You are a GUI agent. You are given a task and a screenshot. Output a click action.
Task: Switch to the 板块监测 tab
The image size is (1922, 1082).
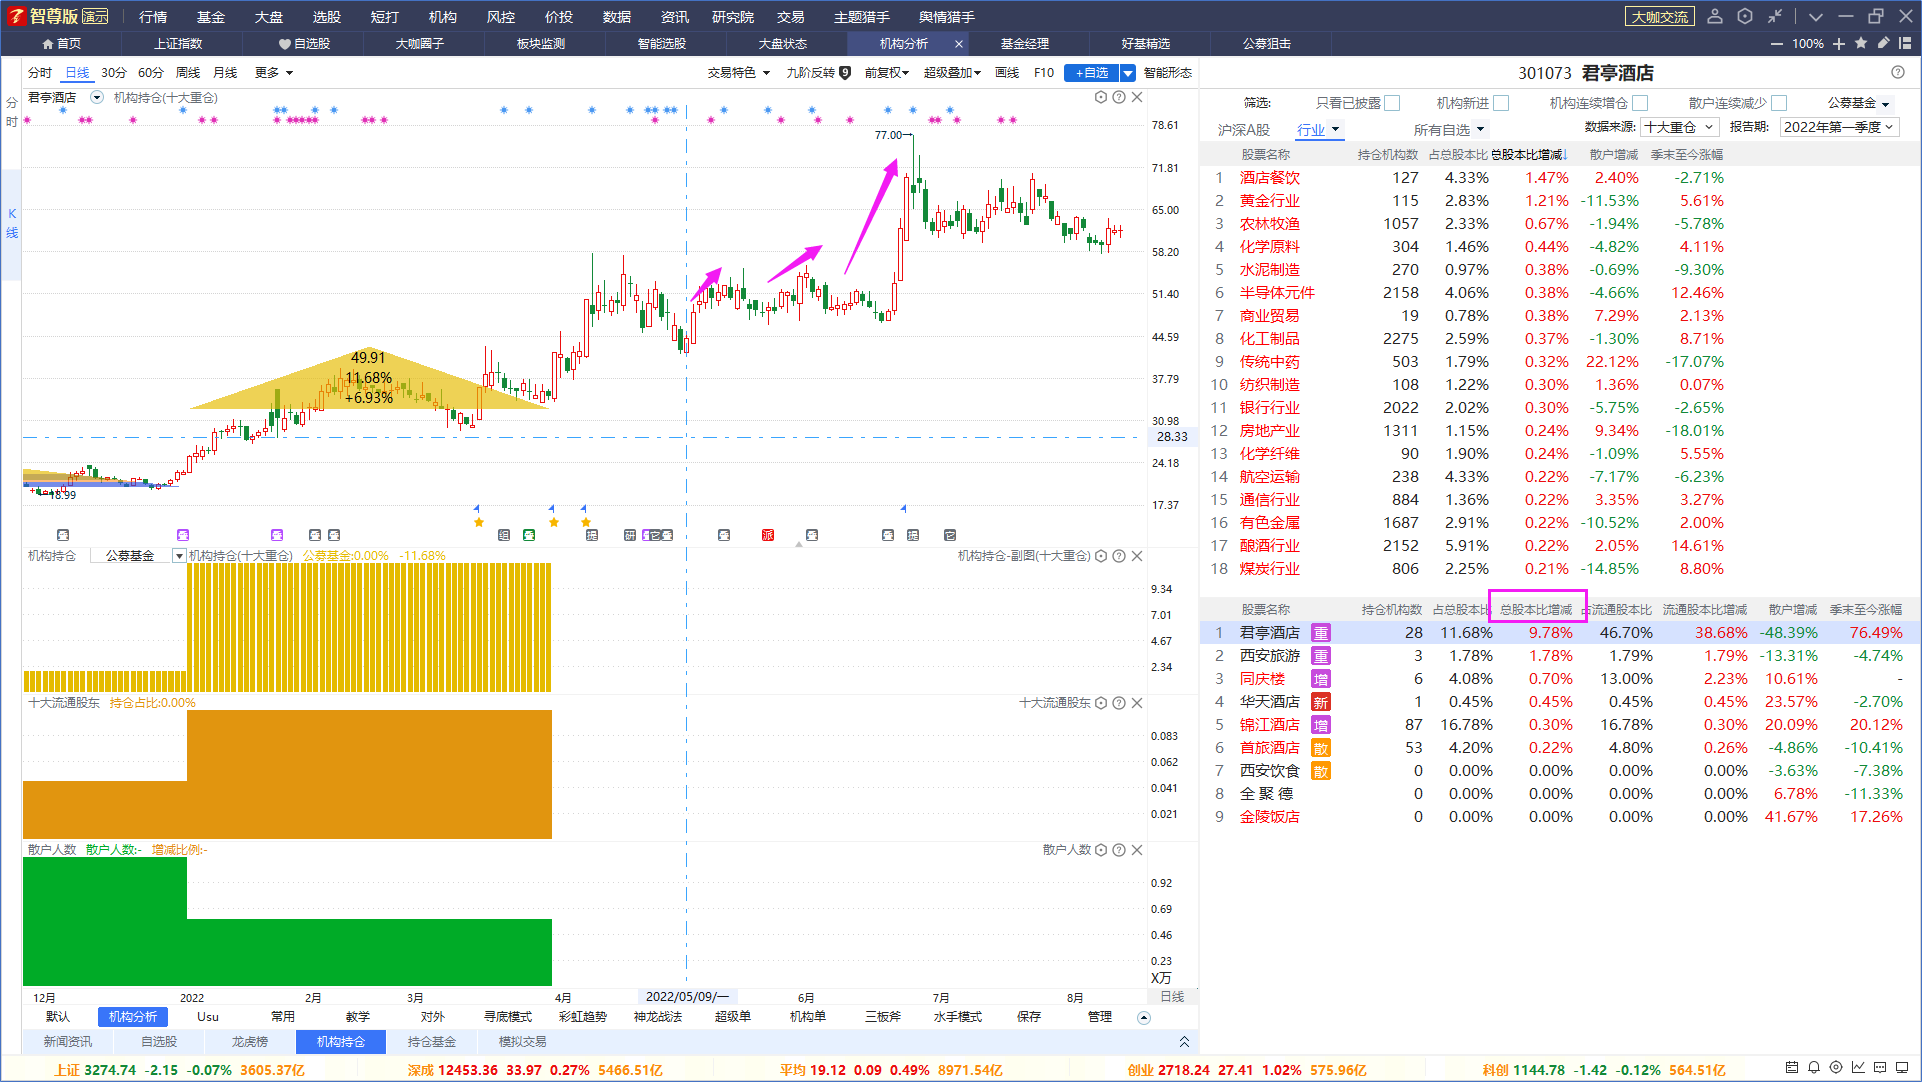pyautogui.click(x=541, y=44)
